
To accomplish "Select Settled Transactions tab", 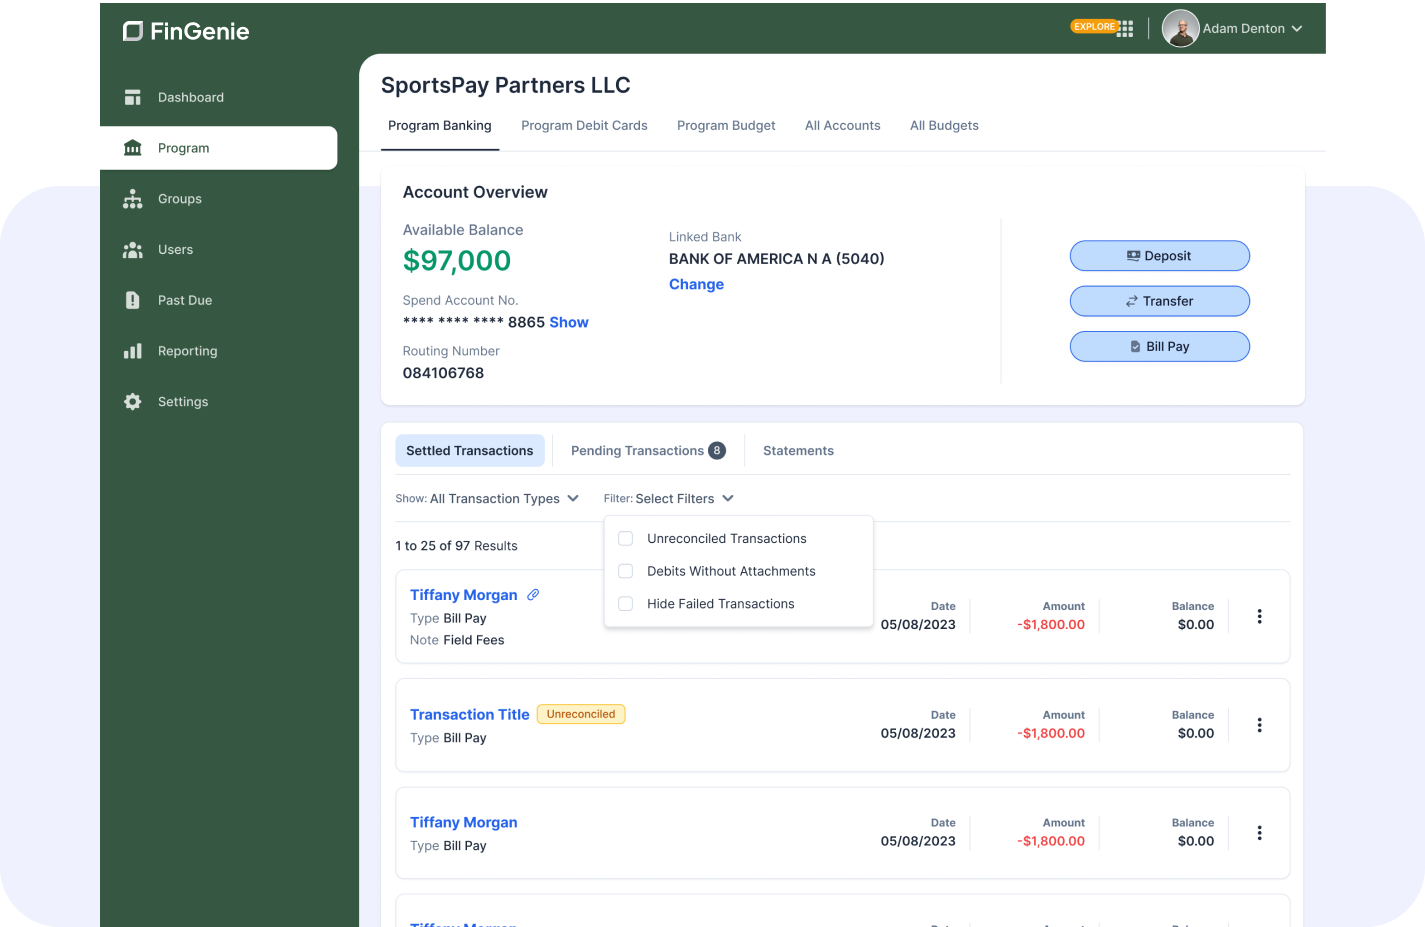I will 470,451.
